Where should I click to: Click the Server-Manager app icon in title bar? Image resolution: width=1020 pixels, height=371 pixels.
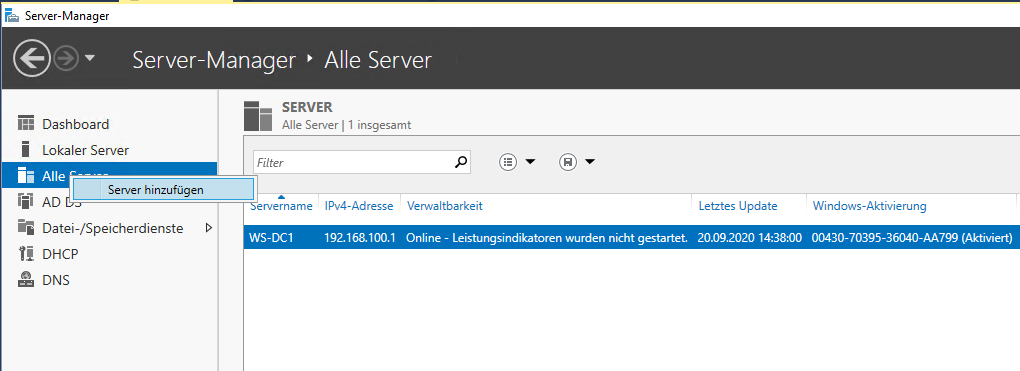coord(12,16)
